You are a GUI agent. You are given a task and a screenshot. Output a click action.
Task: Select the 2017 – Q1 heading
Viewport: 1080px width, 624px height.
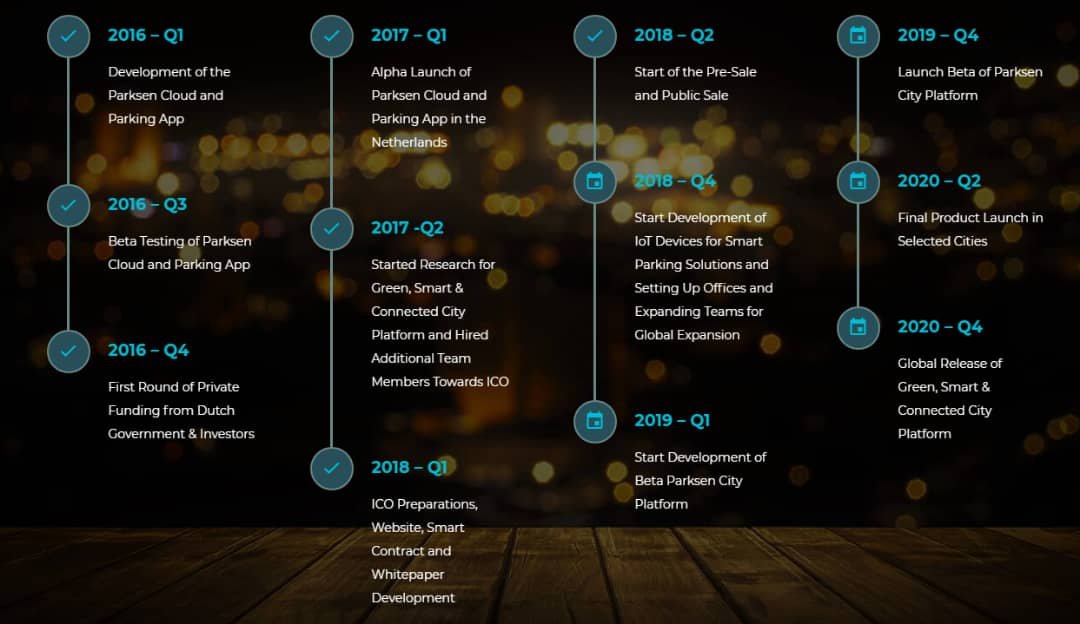pos(408,35)
